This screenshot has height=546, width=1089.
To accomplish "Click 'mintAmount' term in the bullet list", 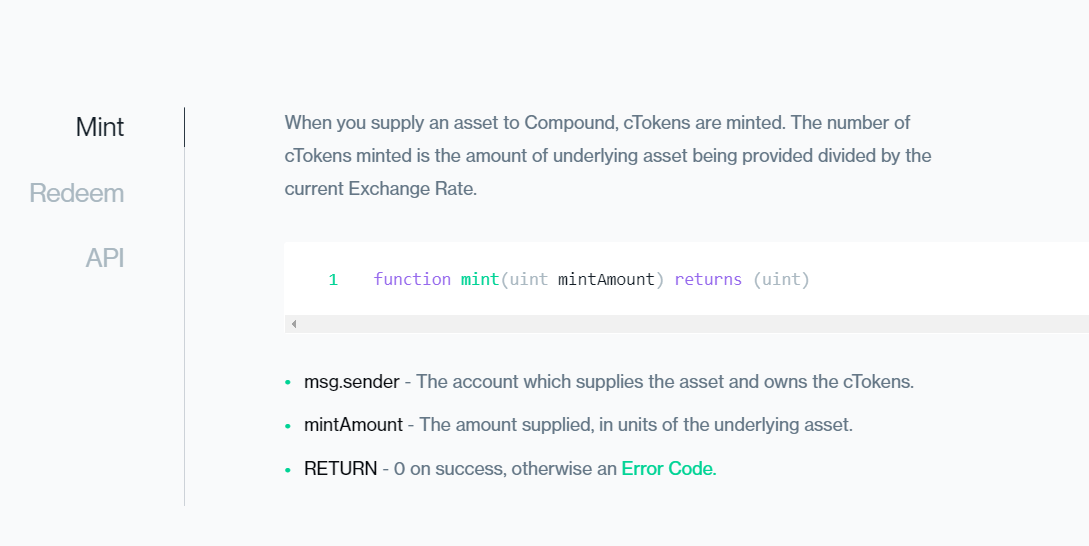I will pyautogui.click(x=354, y=425).
